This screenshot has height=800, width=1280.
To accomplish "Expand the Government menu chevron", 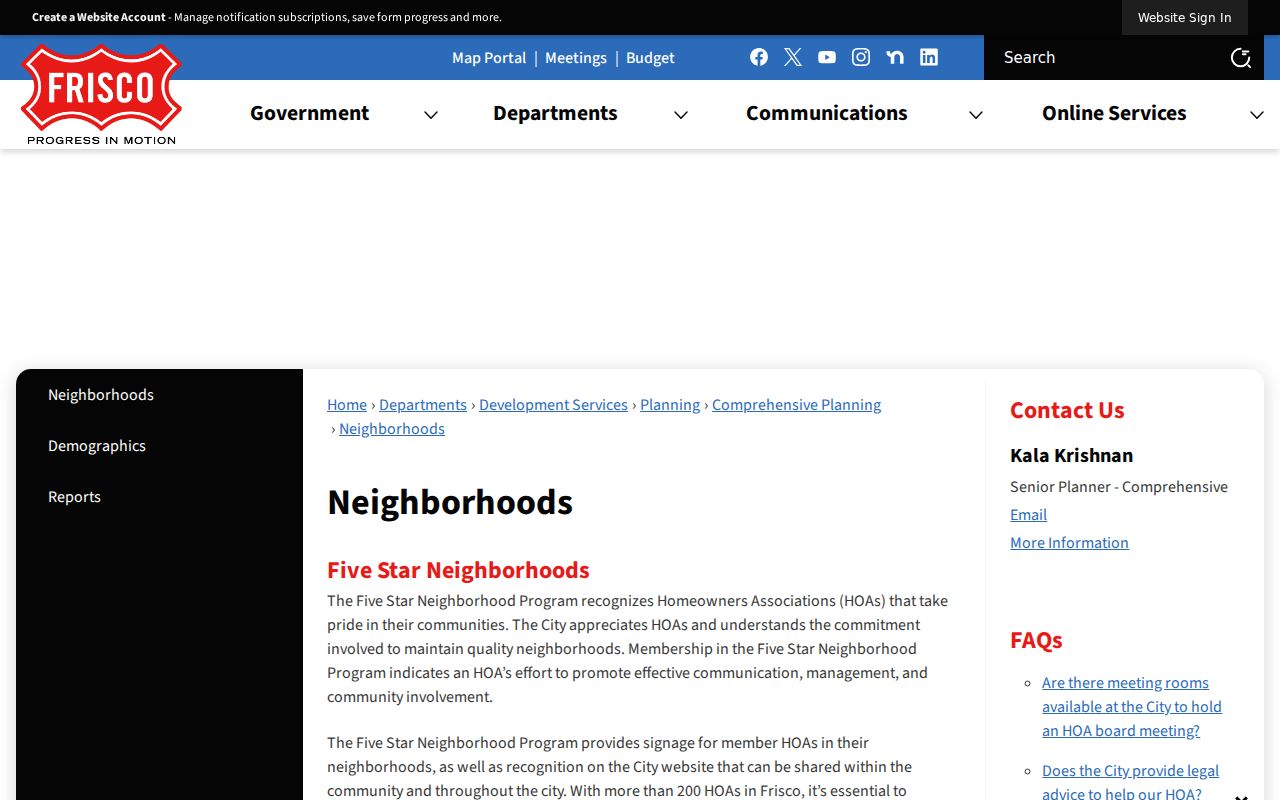I will [x=431, y=115].
